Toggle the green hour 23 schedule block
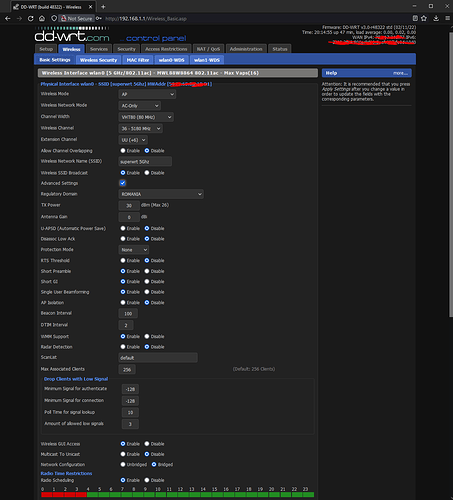 click(308, 494)
